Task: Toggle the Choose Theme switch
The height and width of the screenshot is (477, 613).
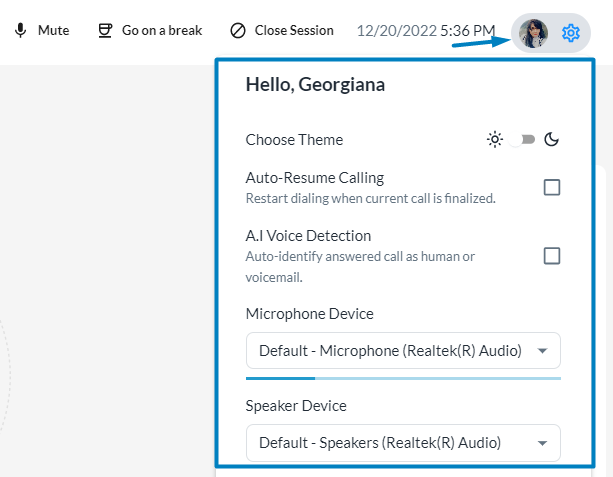Action: click(522, 140)
